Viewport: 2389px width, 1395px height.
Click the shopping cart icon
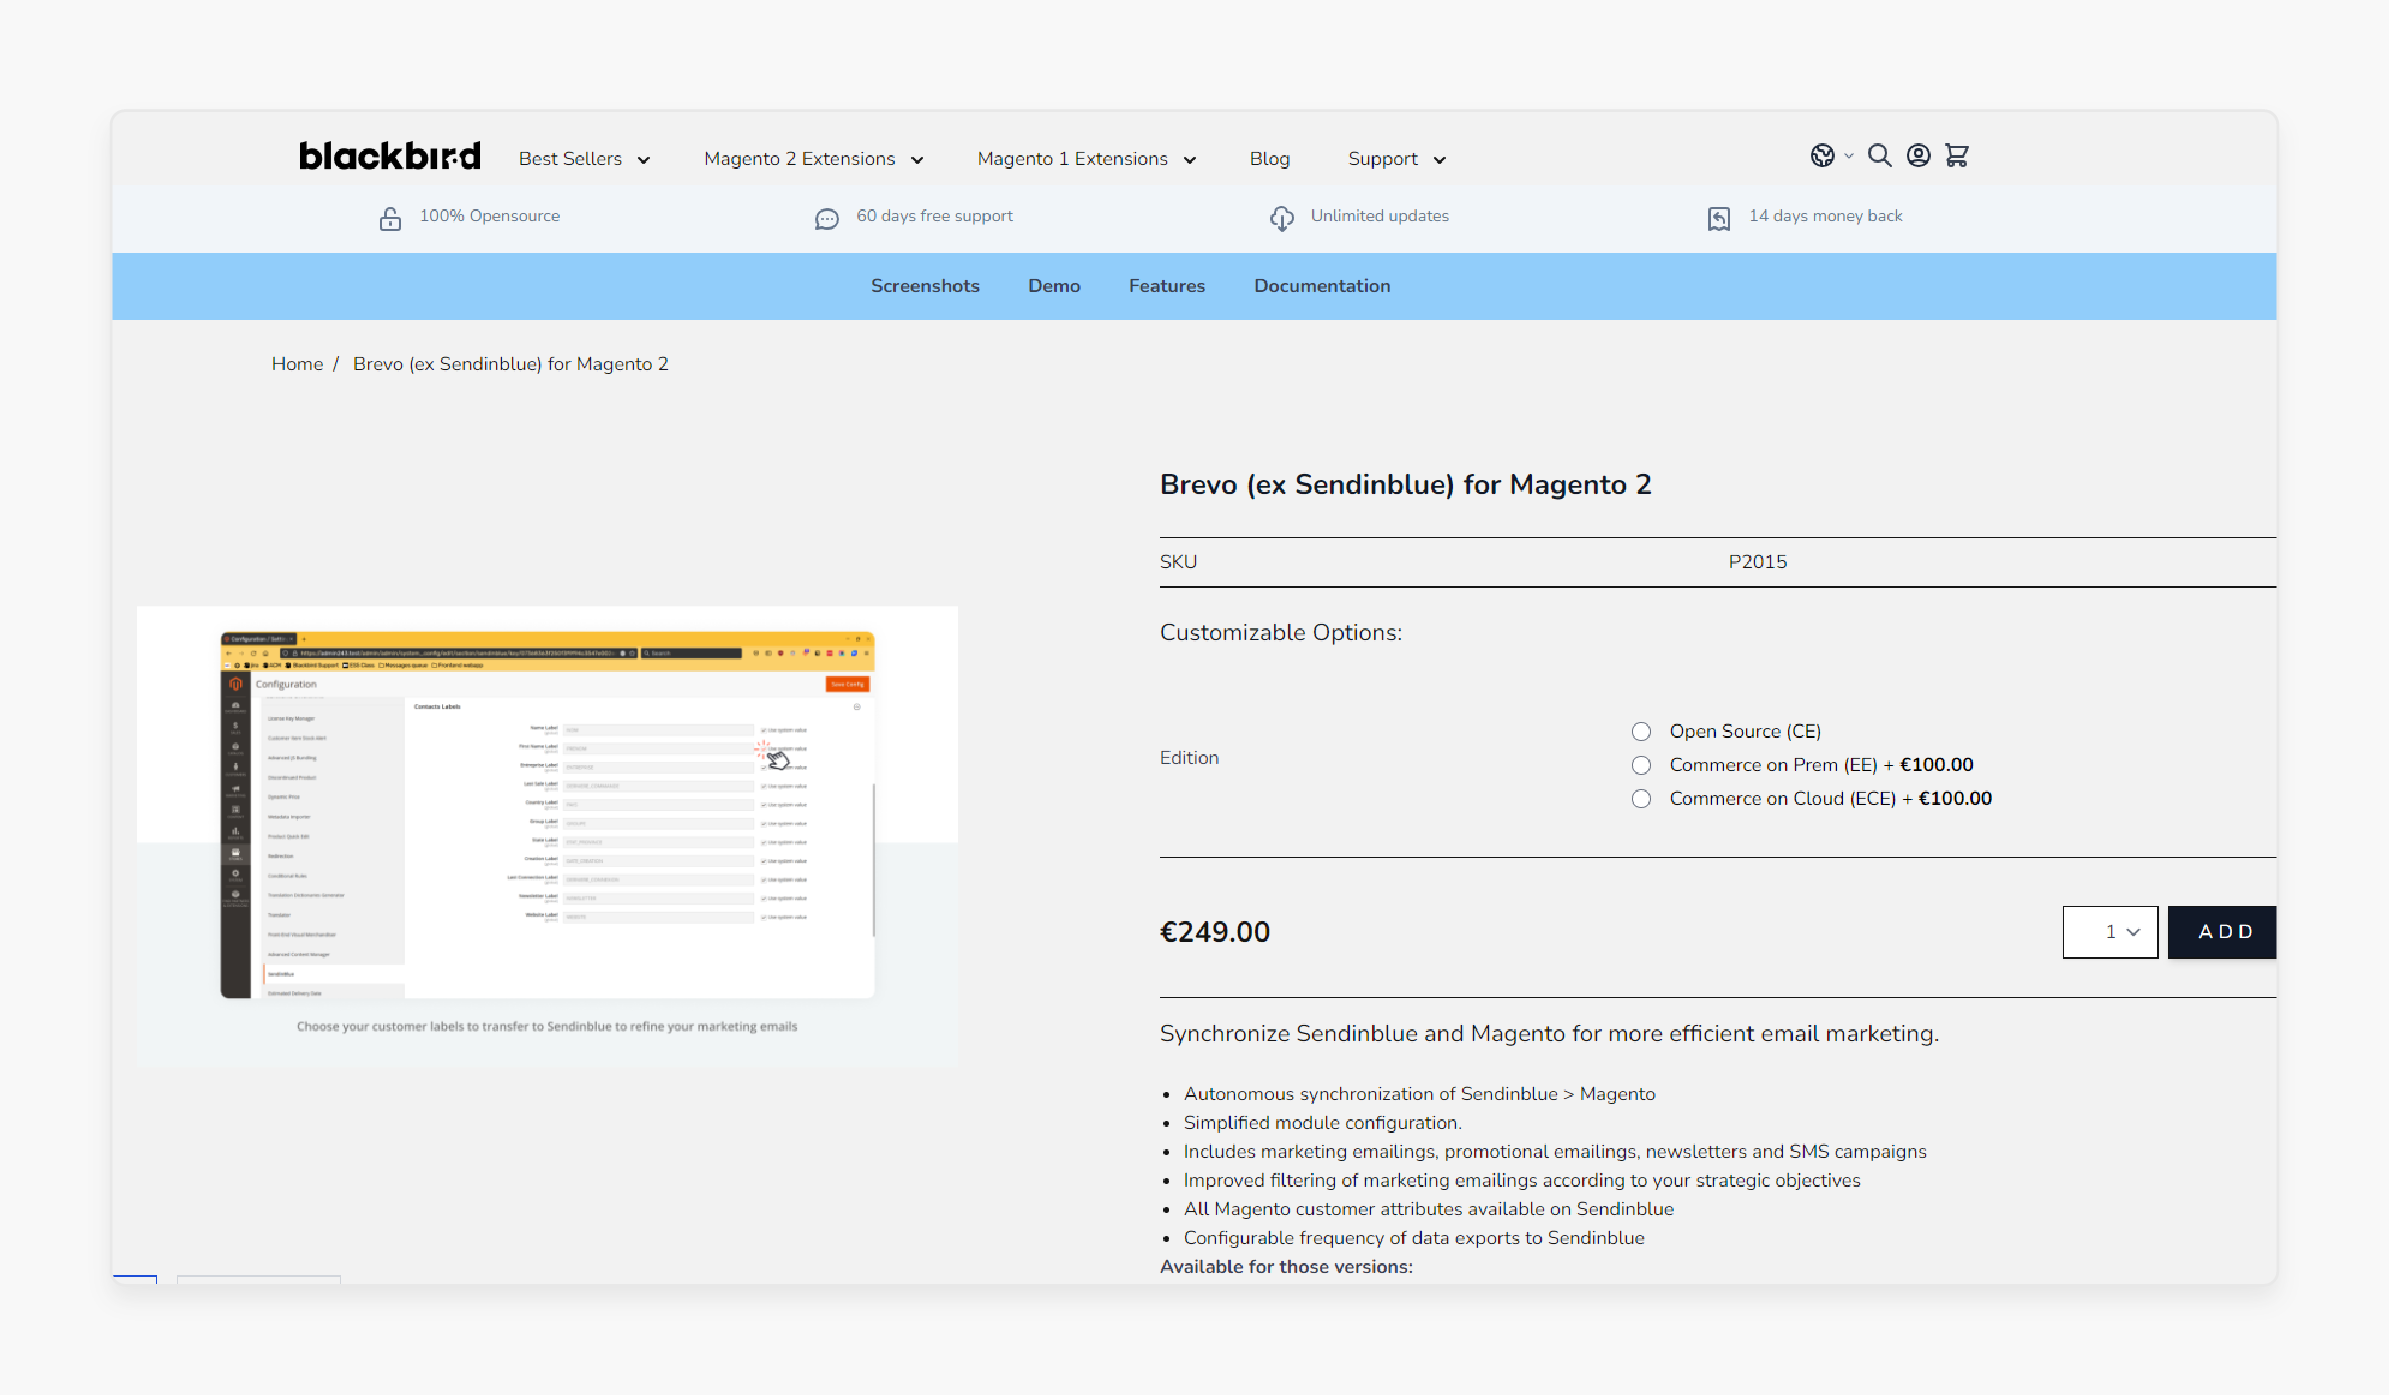(1959, 156)
